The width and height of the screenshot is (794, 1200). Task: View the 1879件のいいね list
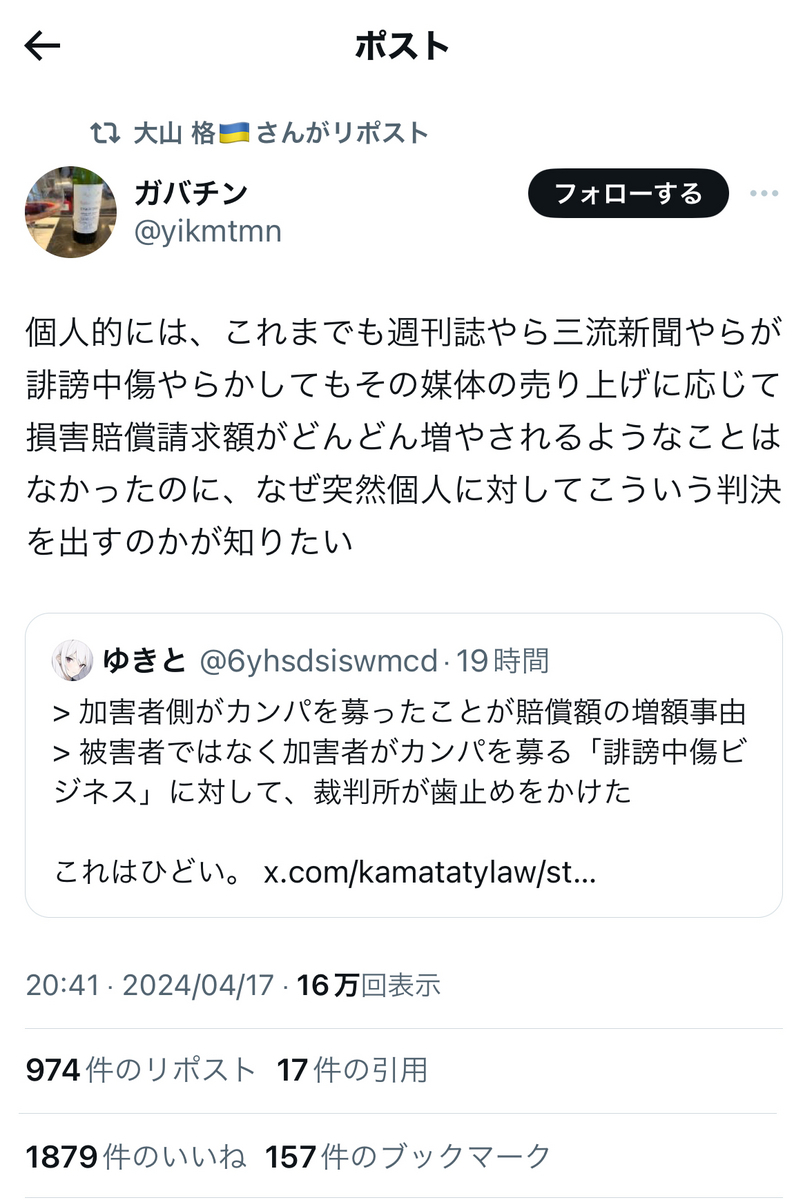click(135, 1157)
